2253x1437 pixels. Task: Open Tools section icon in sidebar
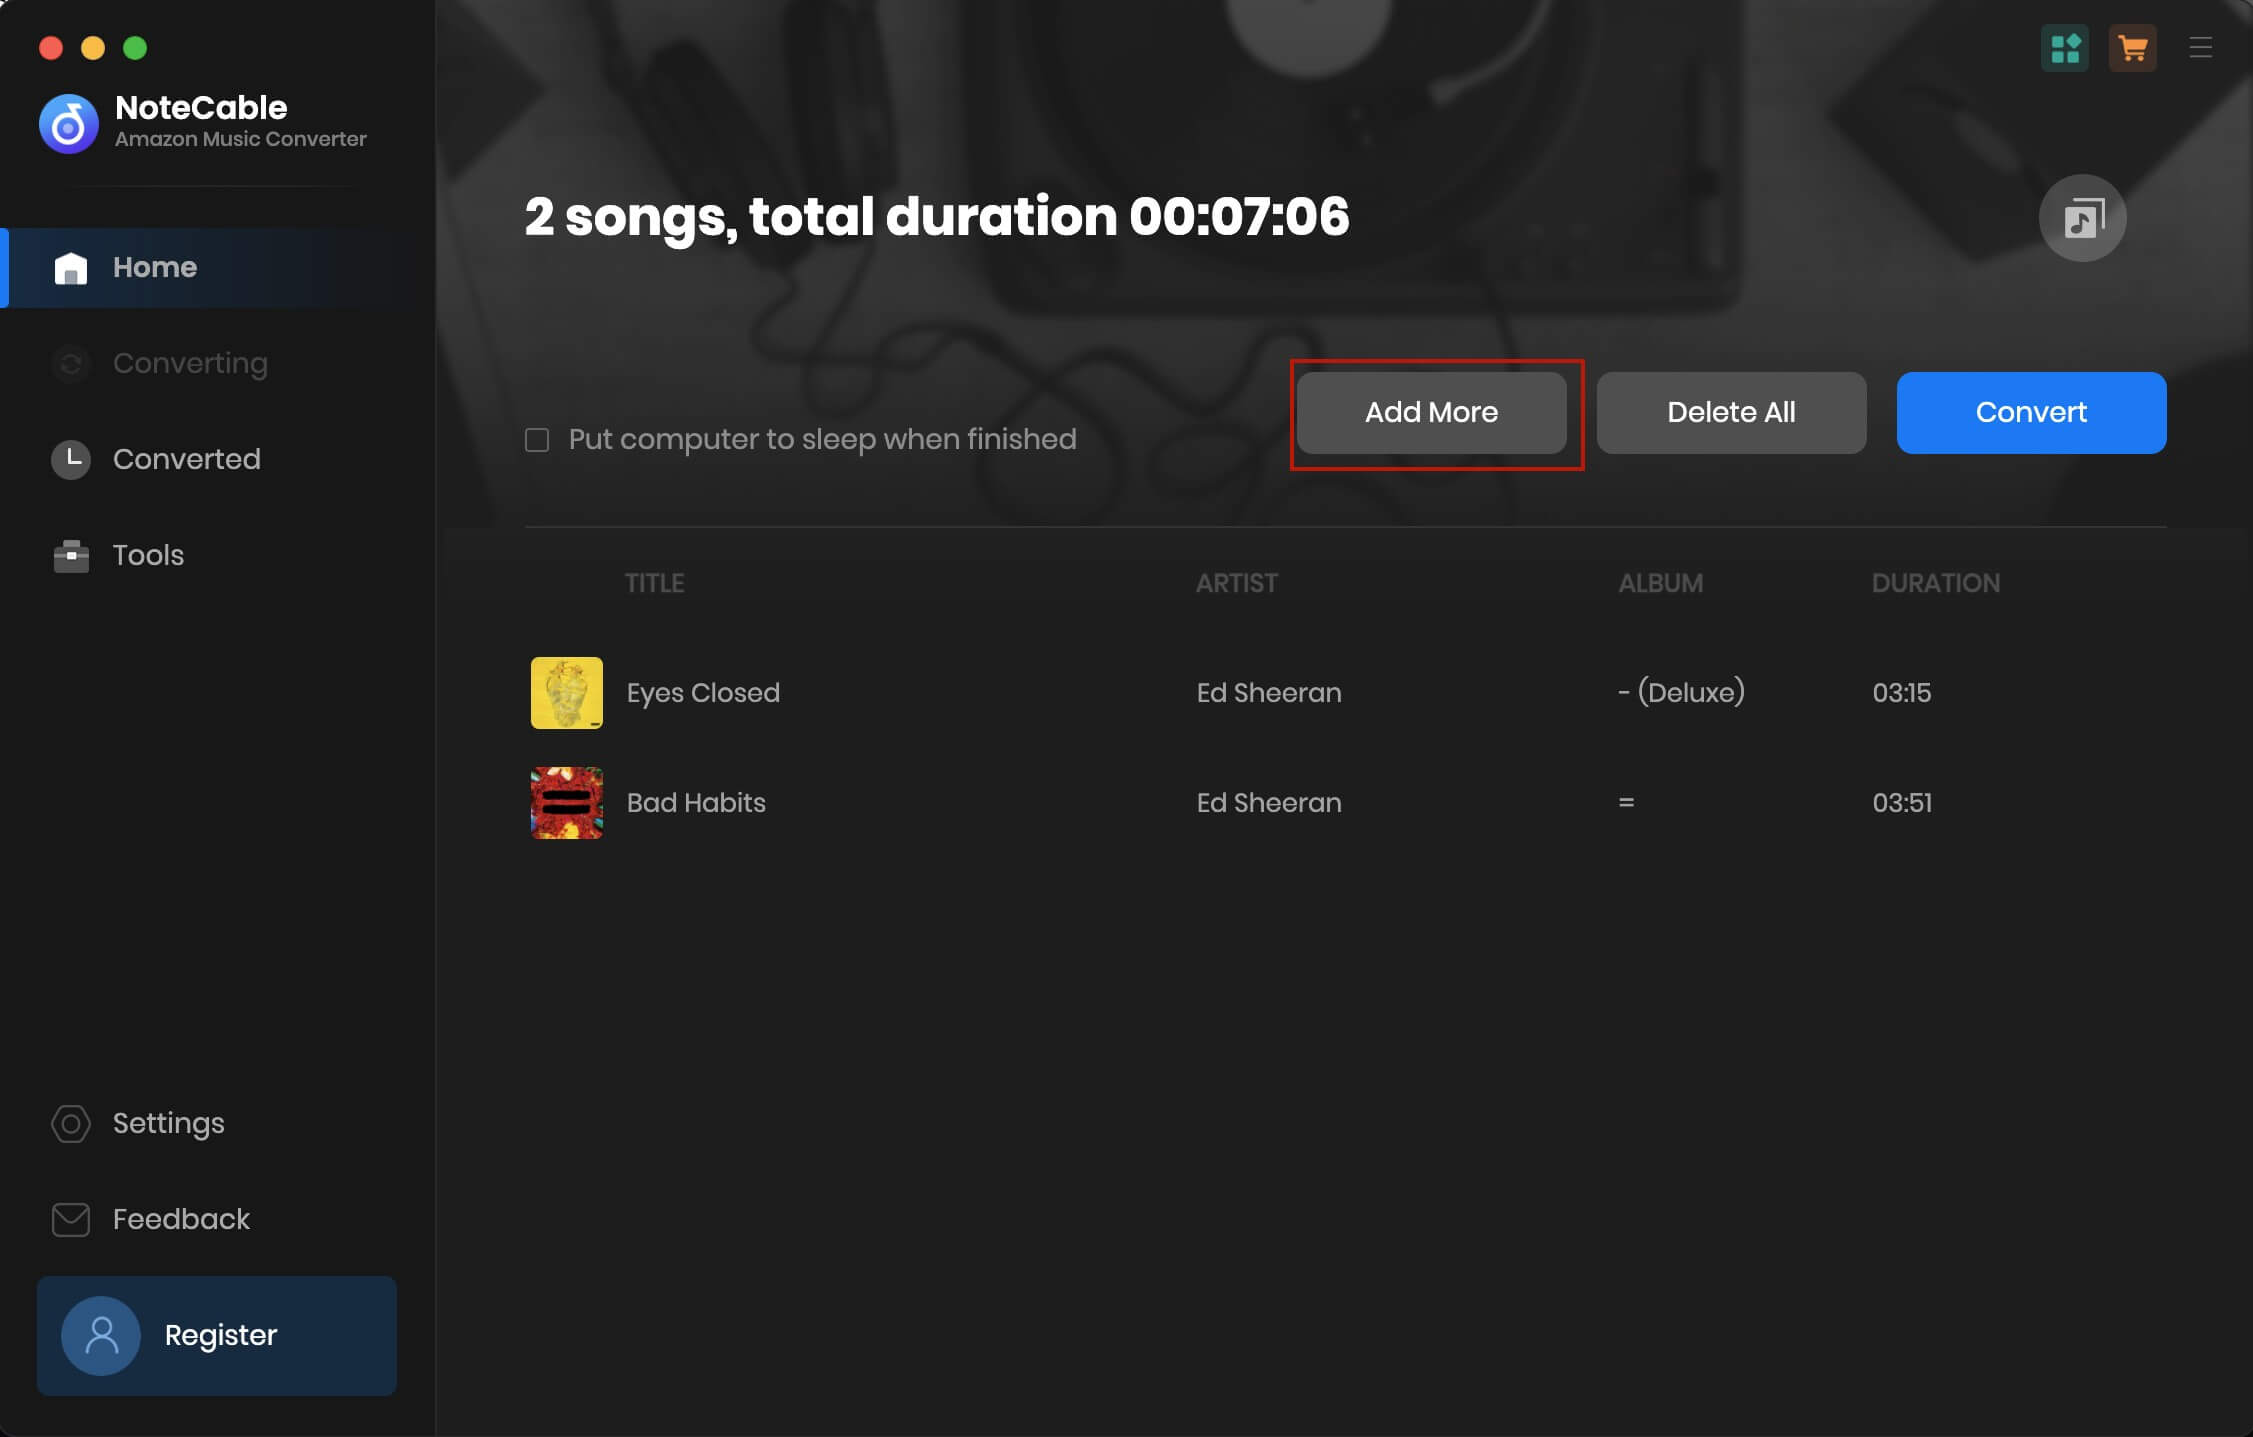[x=69, y=553]
